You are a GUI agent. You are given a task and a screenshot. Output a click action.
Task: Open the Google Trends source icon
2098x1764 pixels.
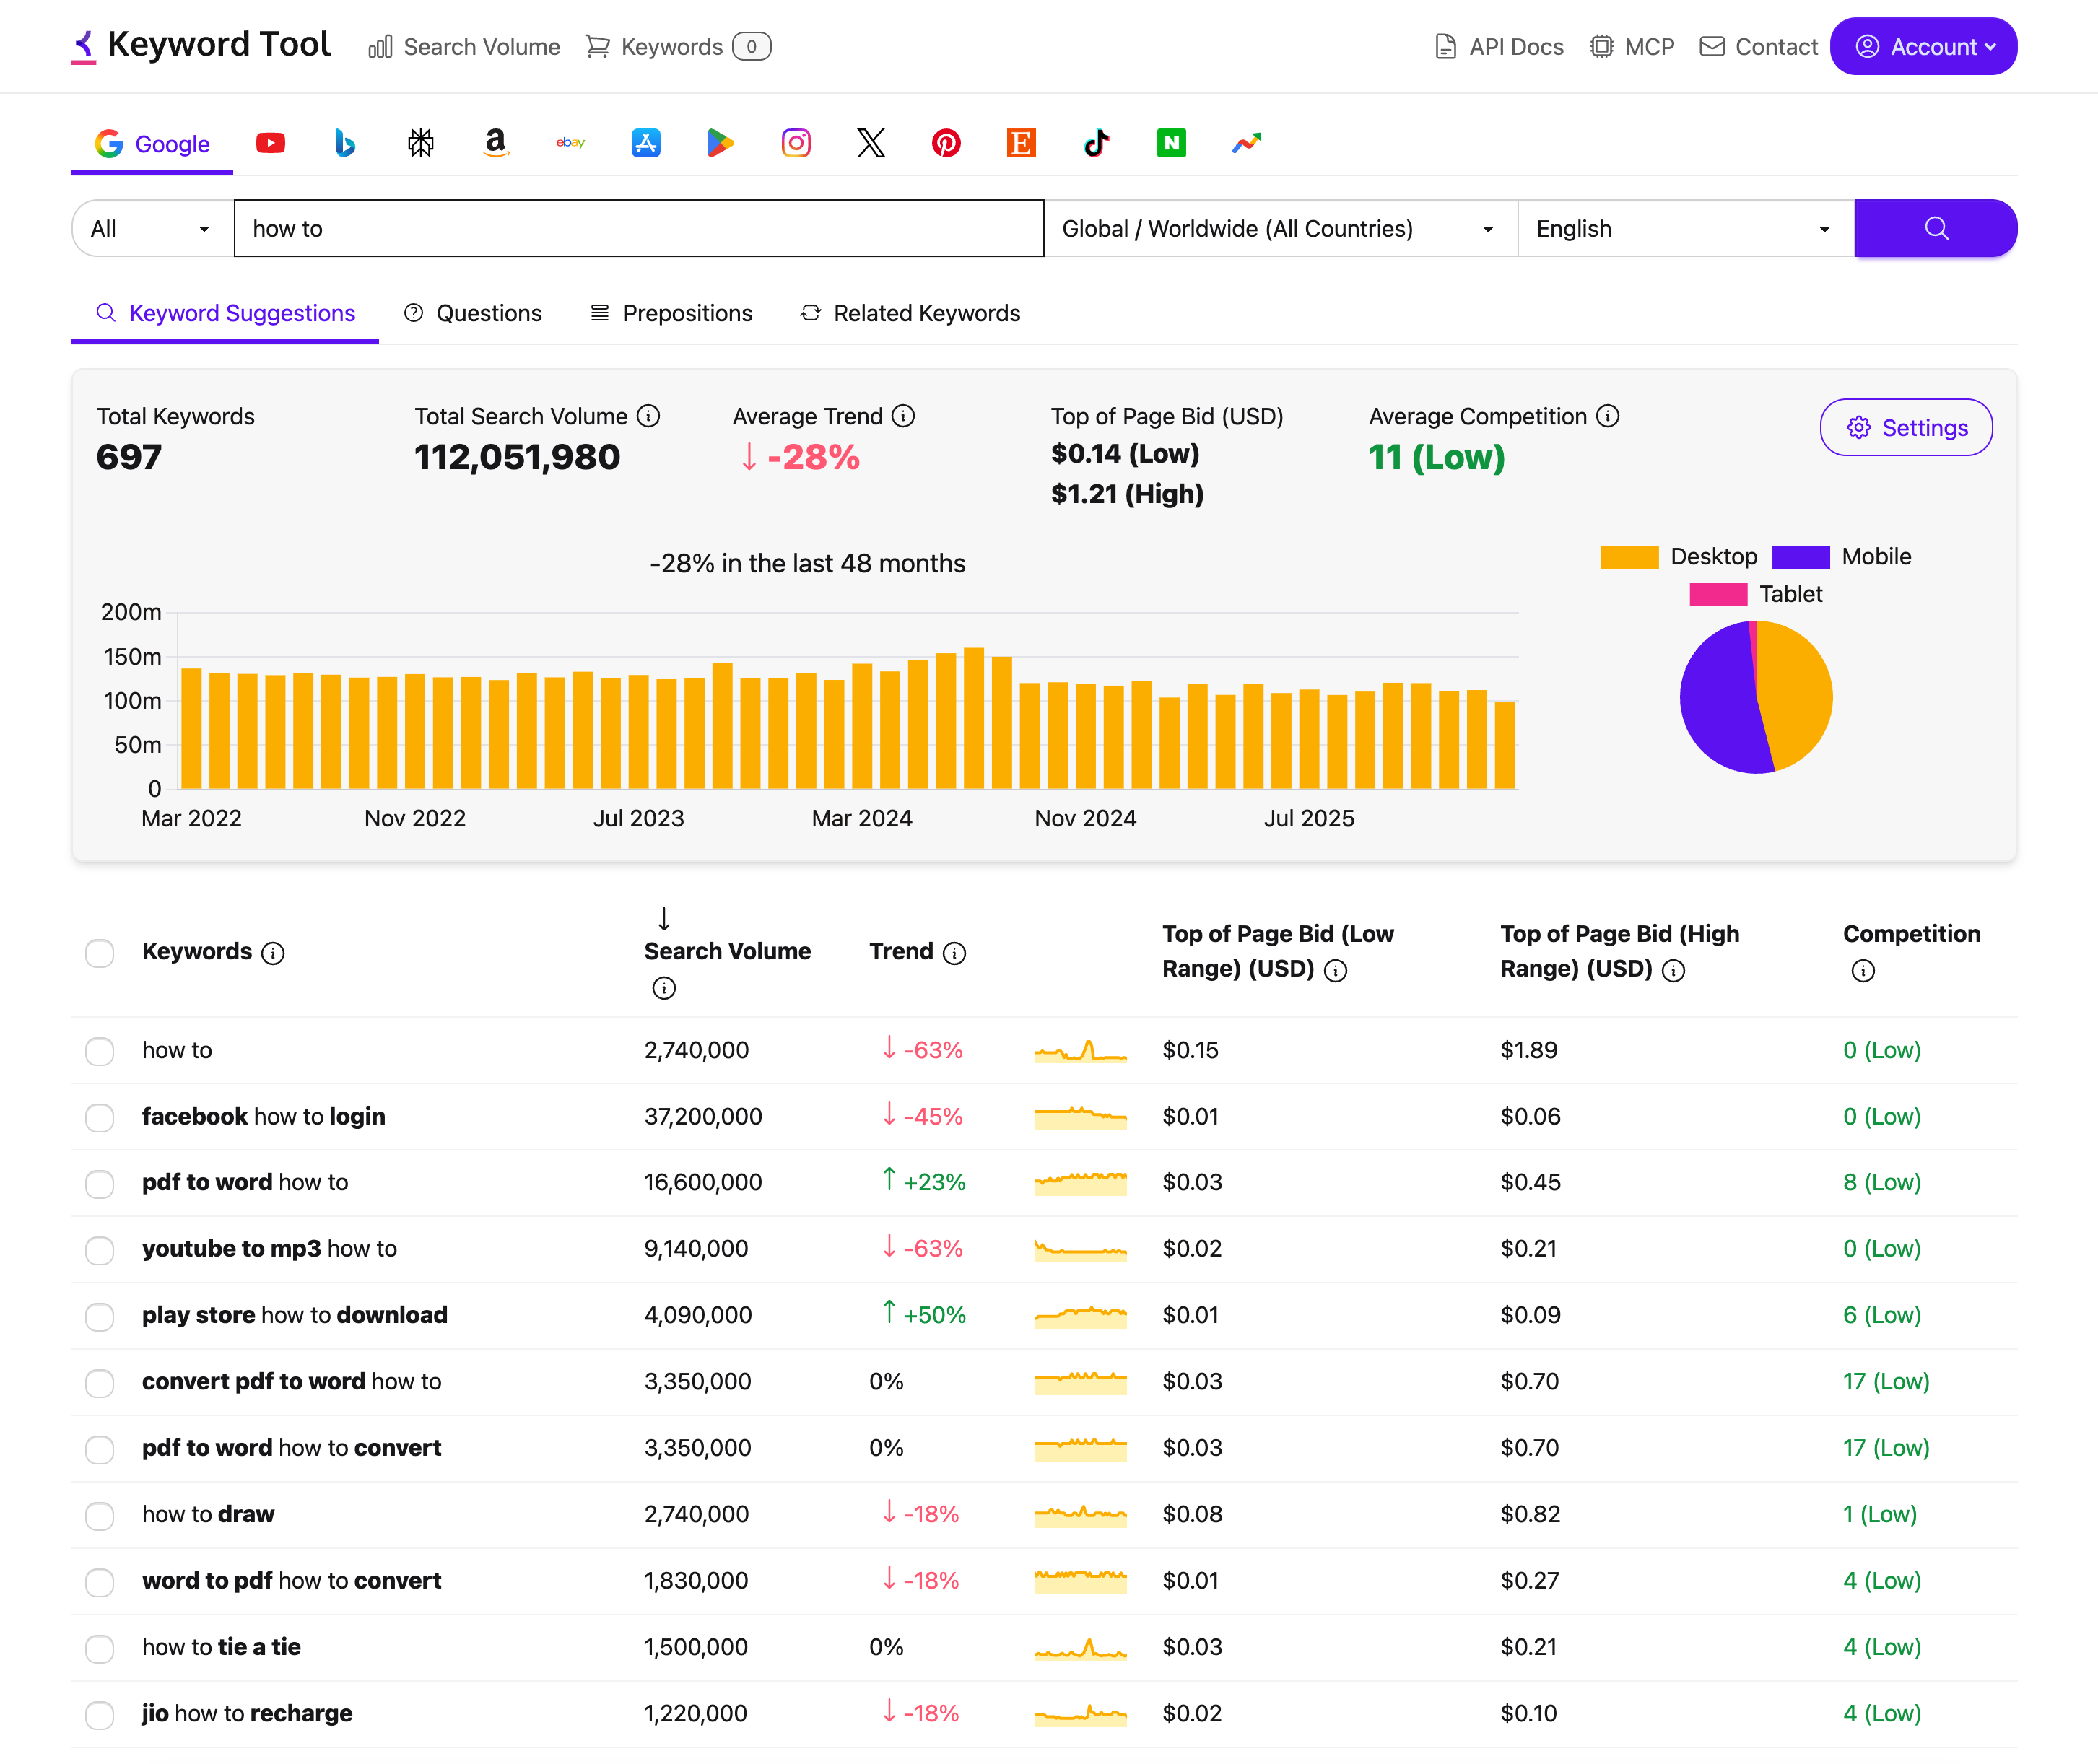(x=1246, y=143)
